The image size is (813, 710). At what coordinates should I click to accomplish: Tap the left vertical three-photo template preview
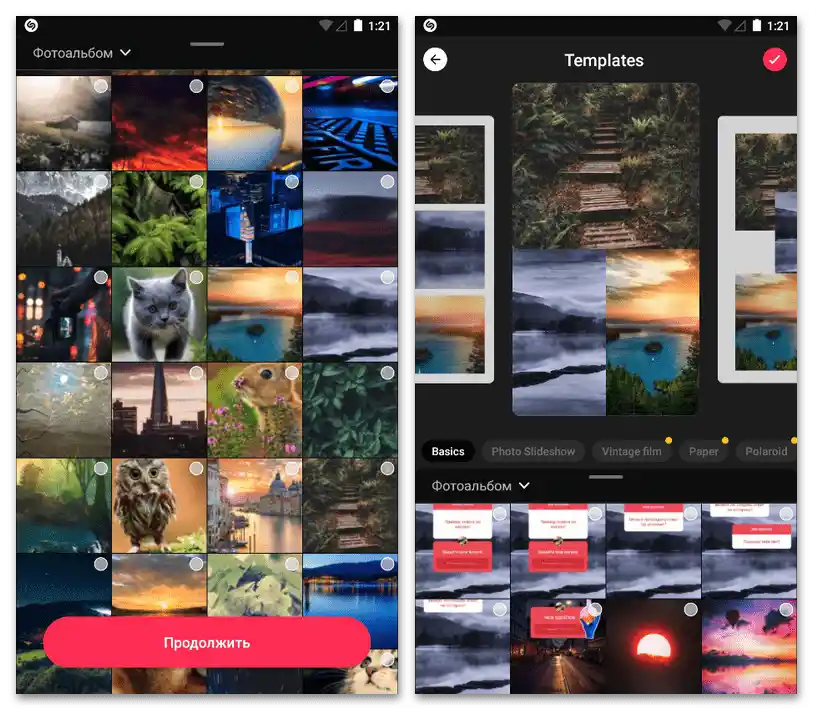coord(454,249)
